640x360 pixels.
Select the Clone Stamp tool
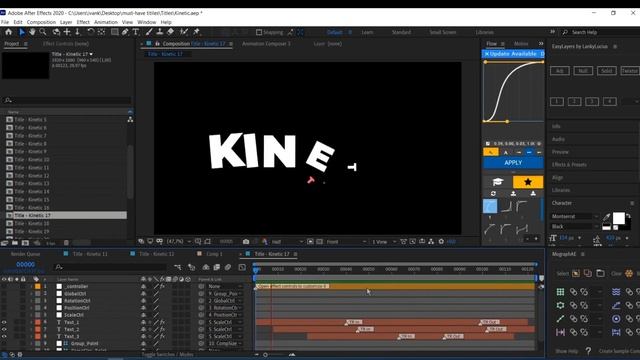click(160, 32)
